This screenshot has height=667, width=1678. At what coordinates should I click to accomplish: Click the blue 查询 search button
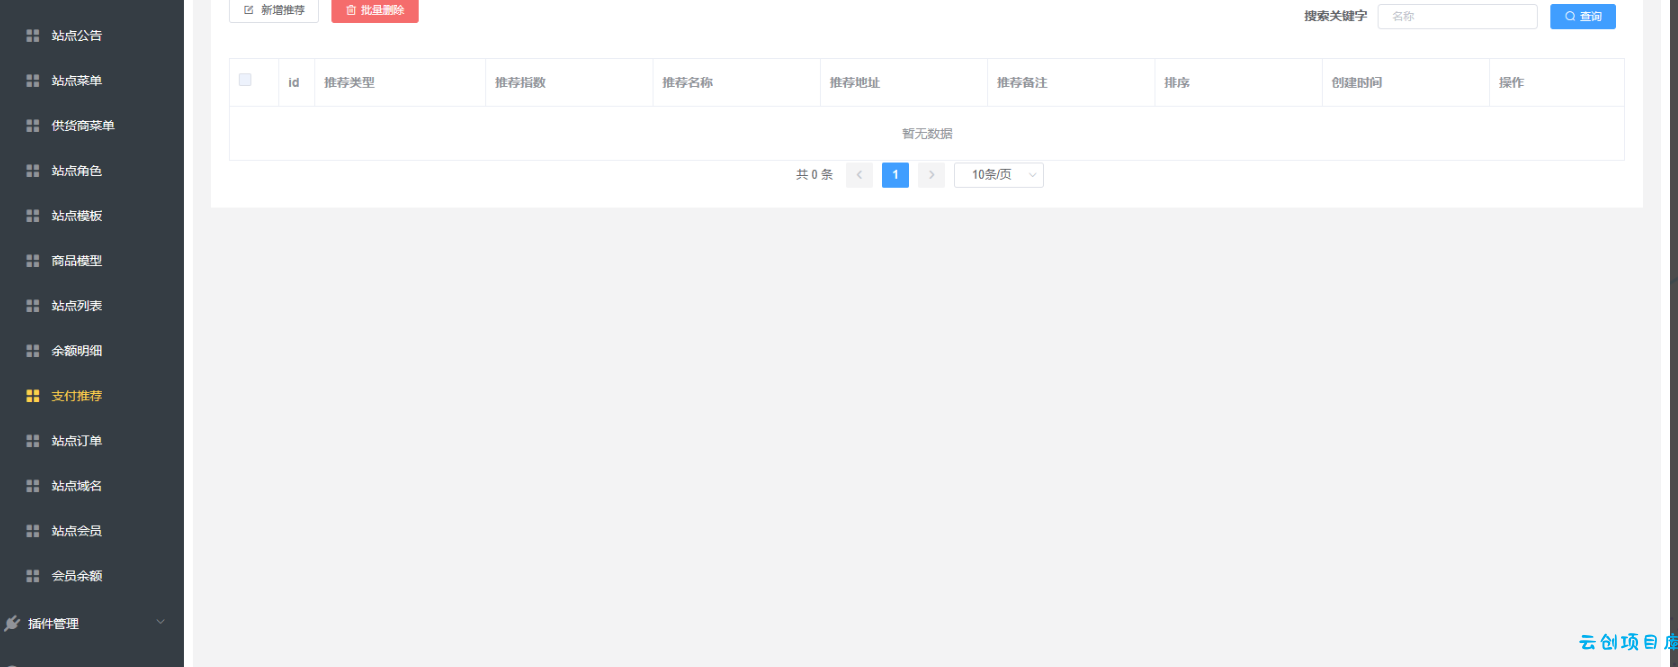click(x=1583, y=17)
